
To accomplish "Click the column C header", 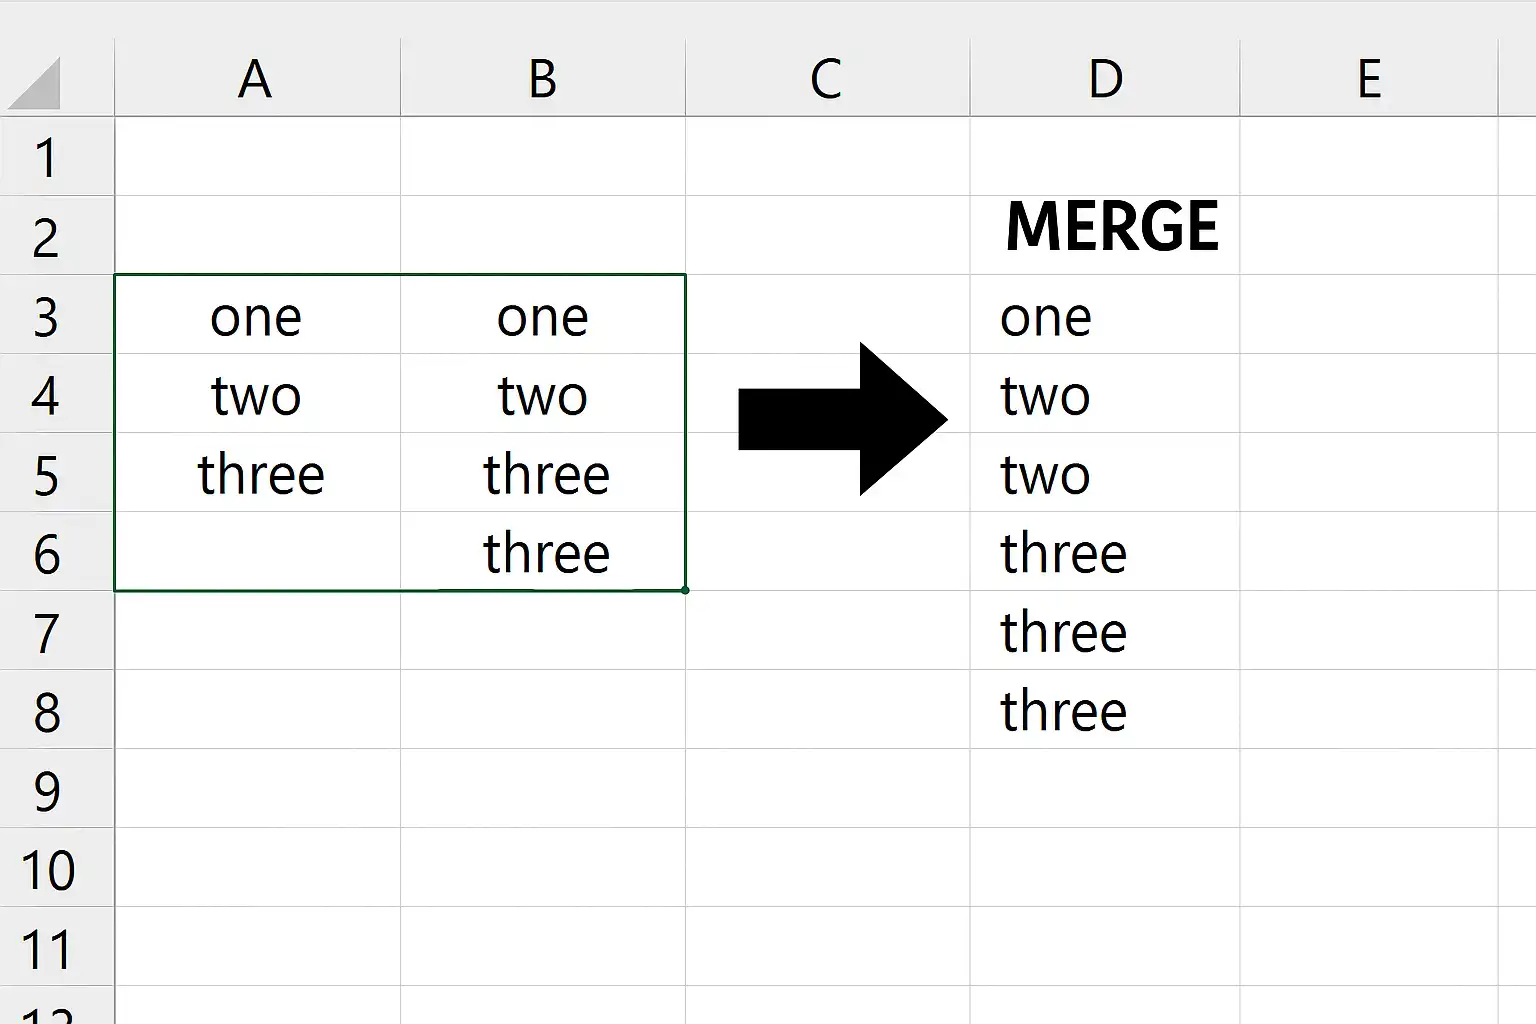I will (x=826, y=79).
